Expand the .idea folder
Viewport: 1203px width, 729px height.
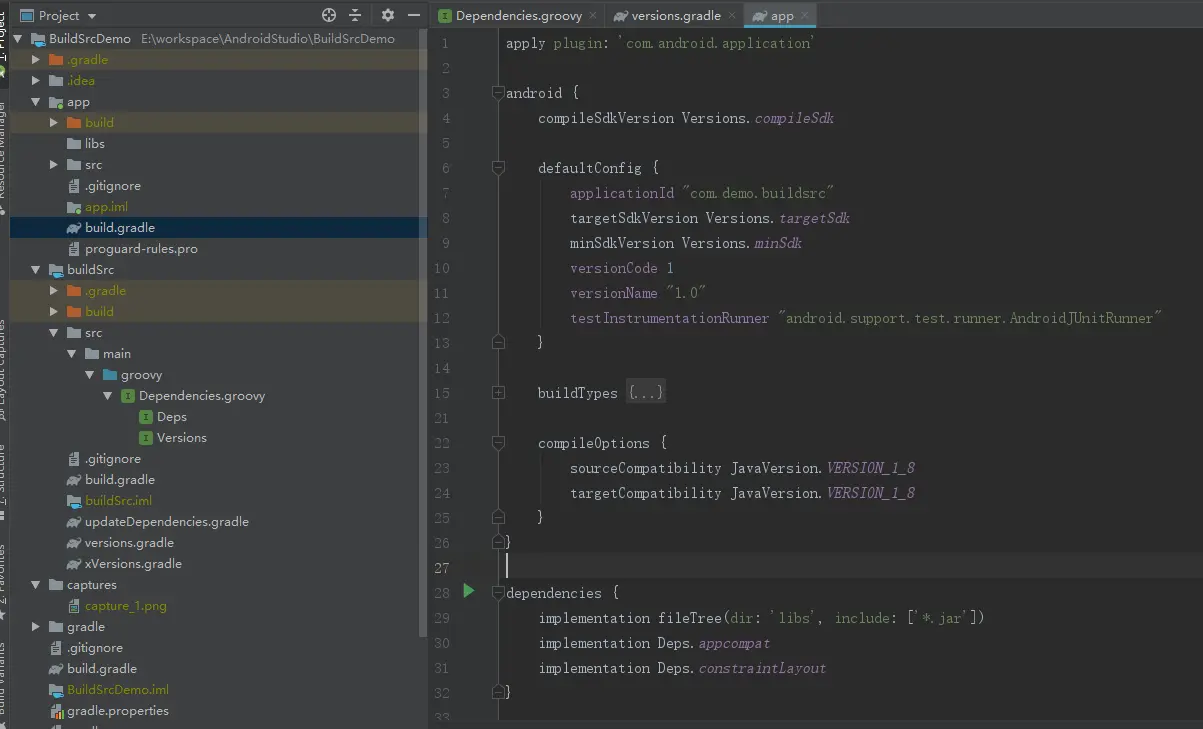click(36, 81)
